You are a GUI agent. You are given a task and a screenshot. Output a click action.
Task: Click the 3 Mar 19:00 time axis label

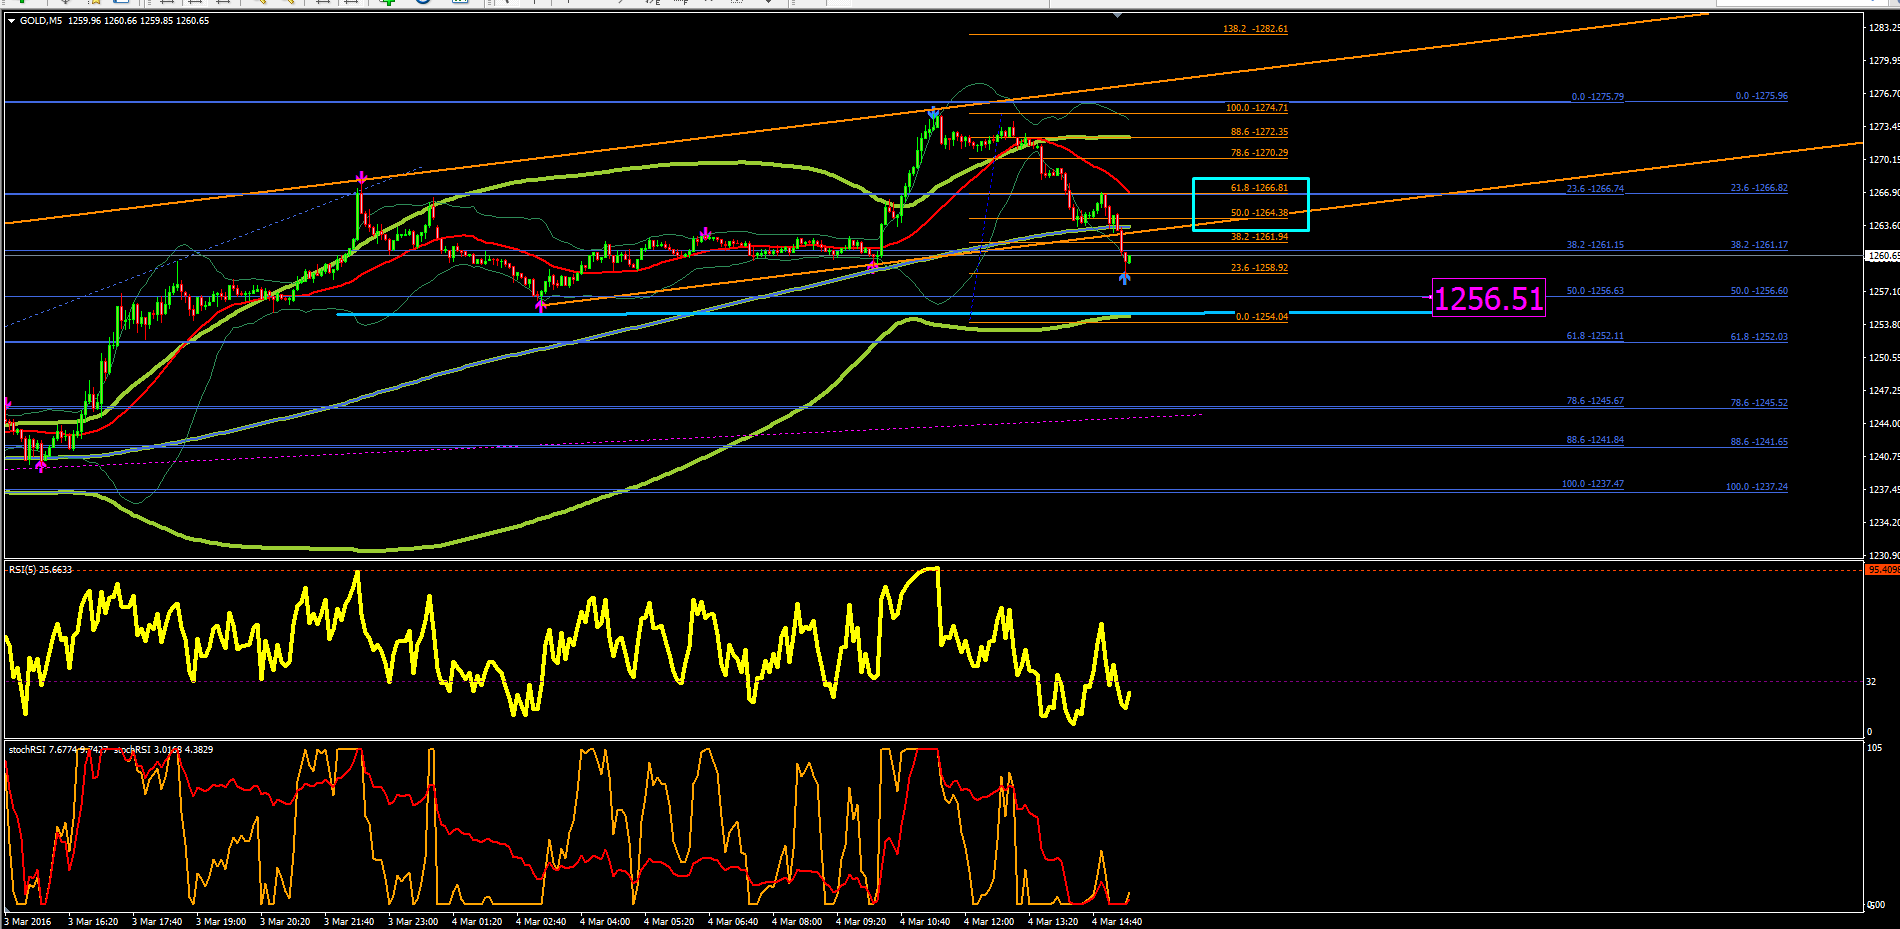[221, 922]
